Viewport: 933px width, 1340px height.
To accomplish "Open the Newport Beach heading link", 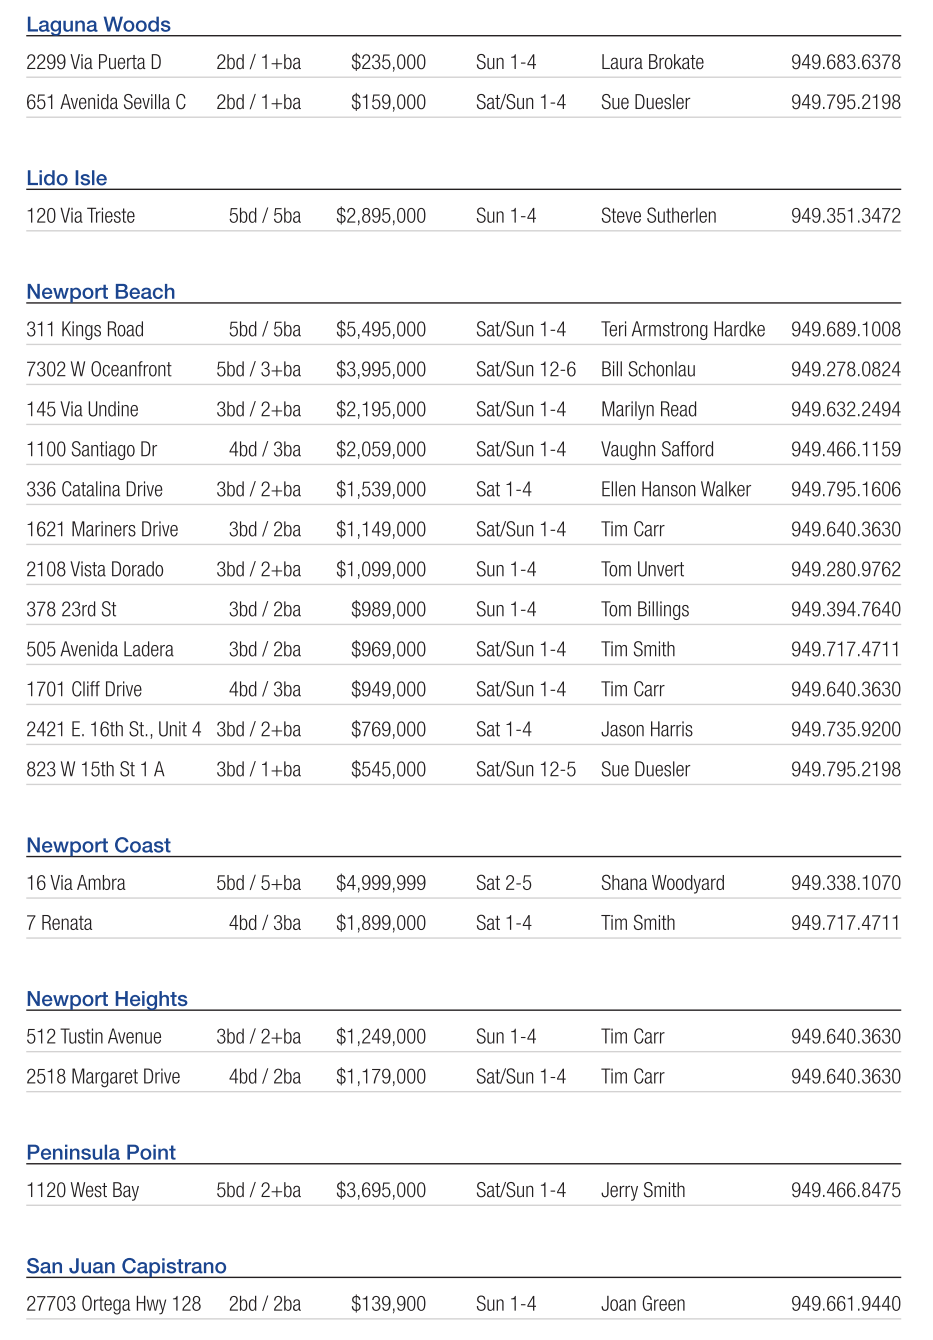I will 100,292.
